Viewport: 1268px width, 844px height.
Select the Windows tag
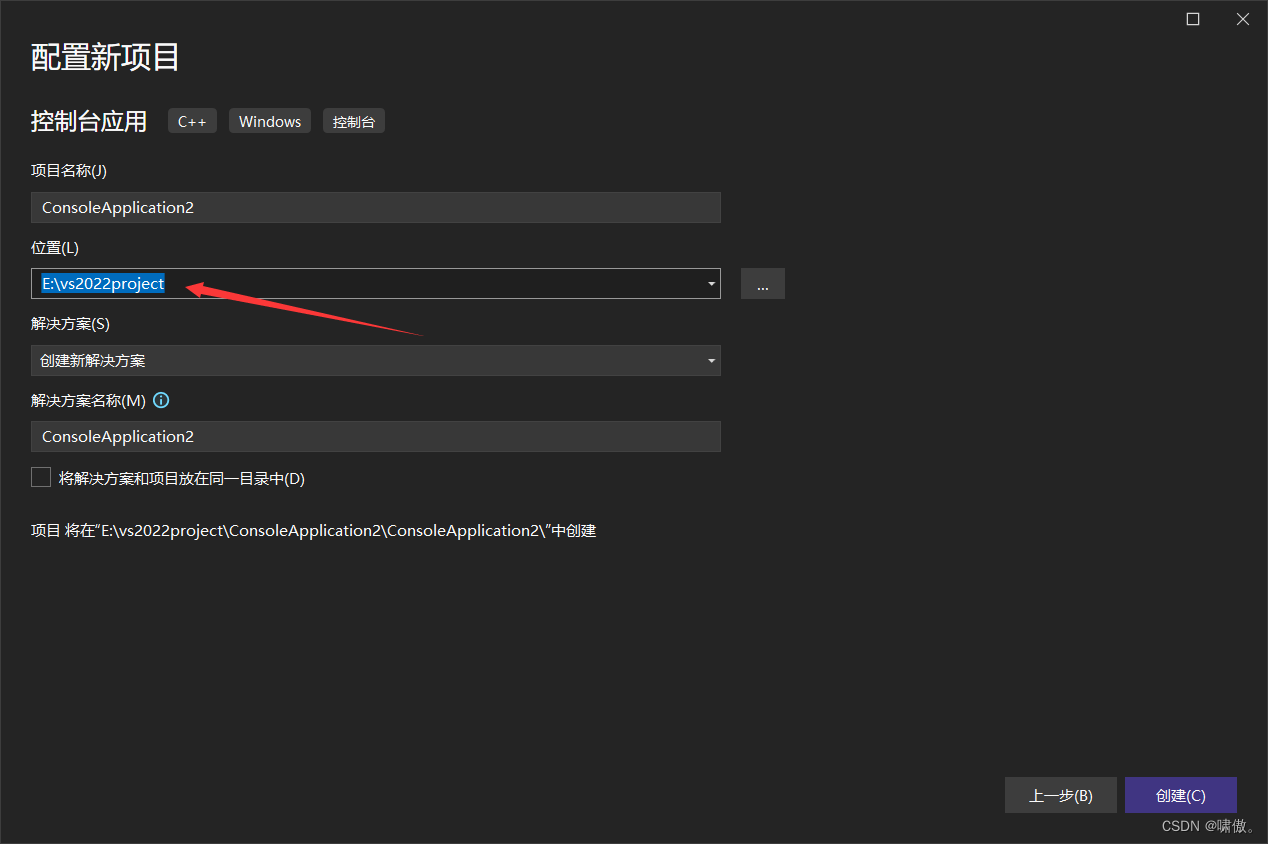[269, 121]
